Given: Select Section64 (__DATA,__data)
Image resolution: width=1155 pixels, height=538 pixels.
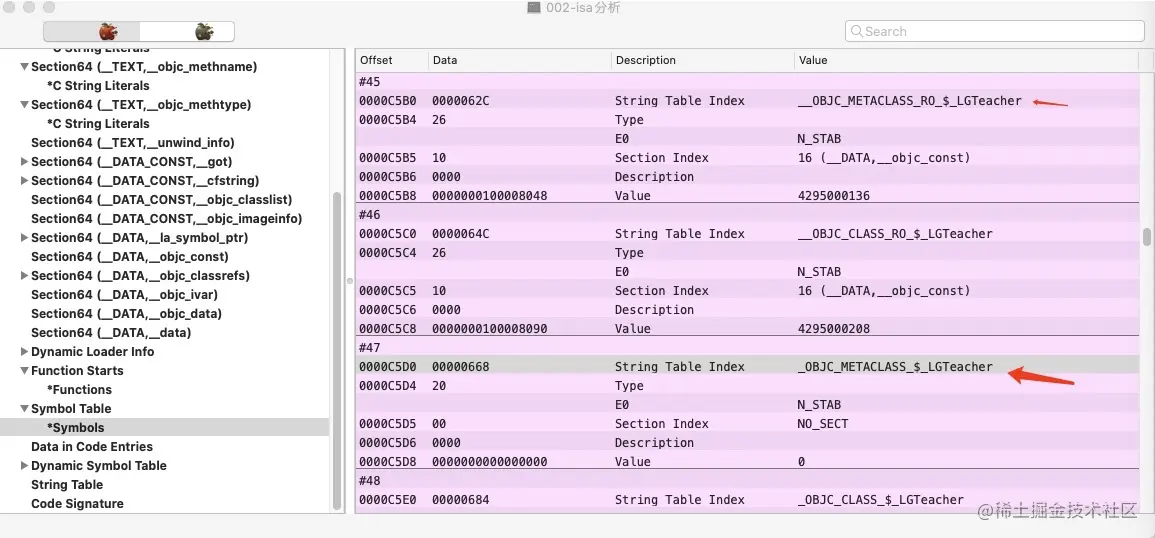Looking at the screenshot, I should click(111, 333).
